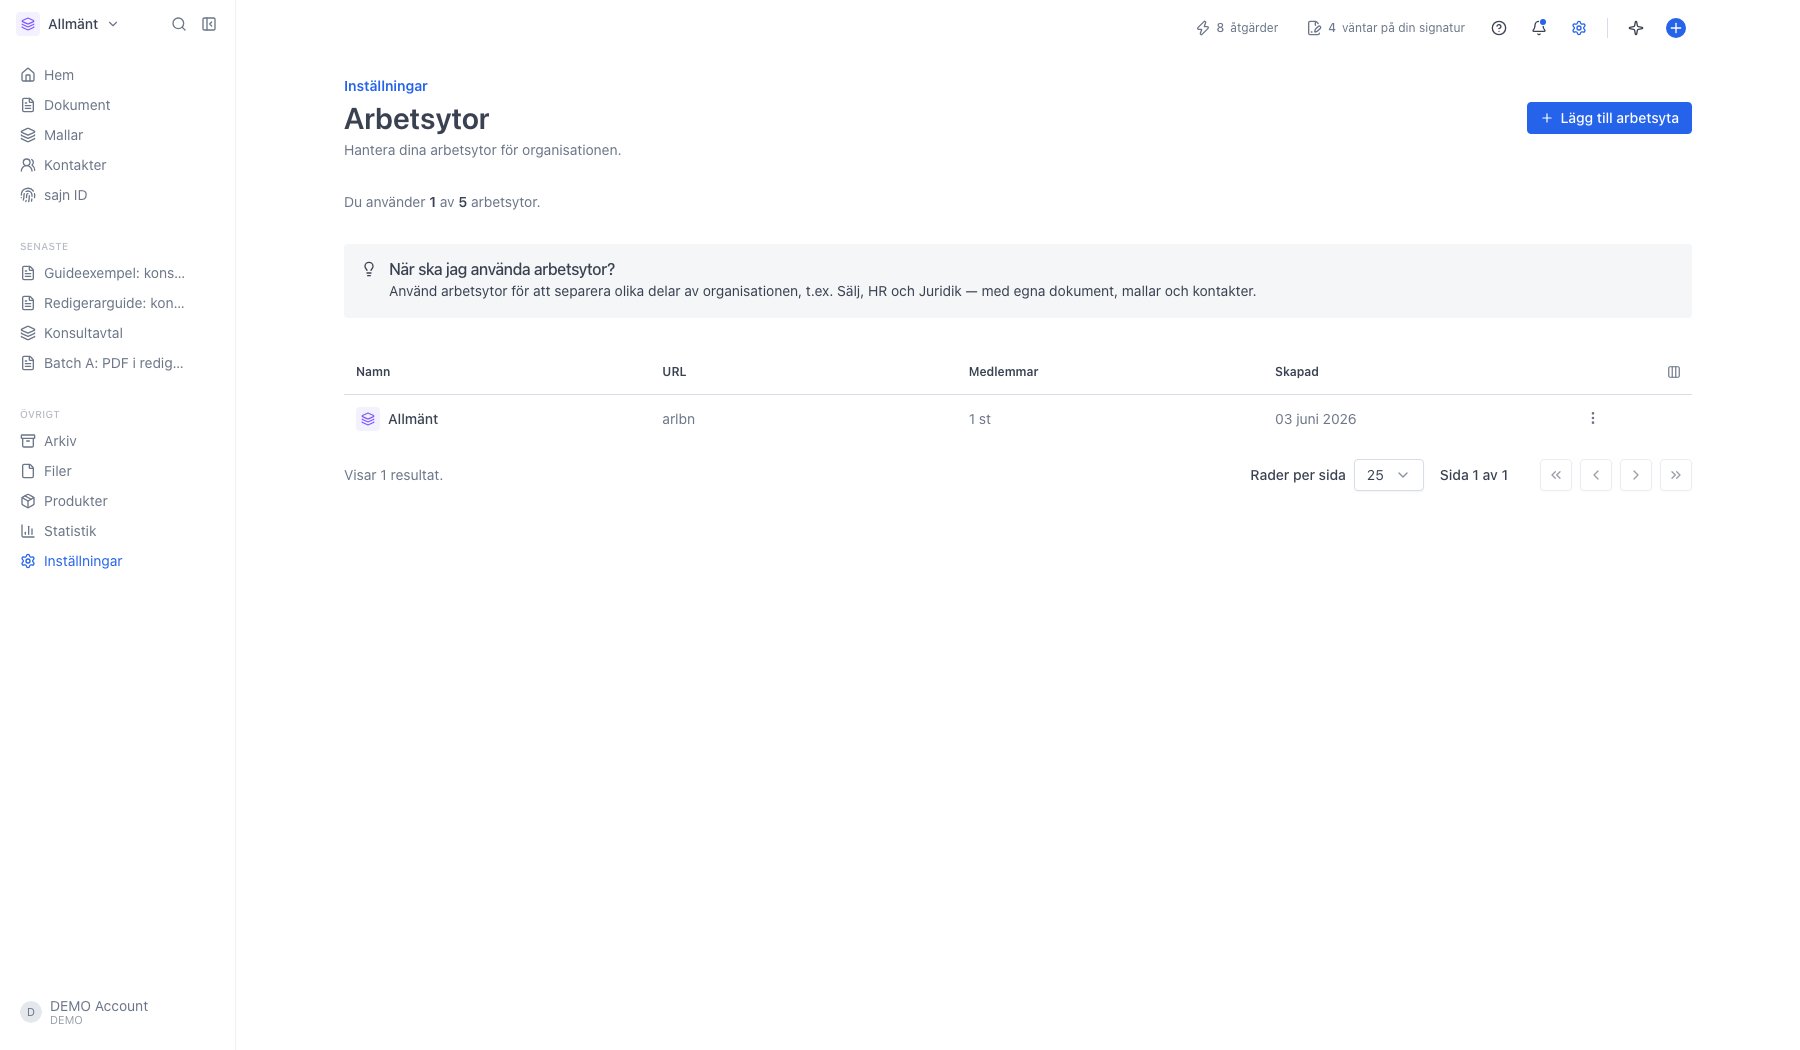Collapse the sidebar with panel icon

point(209,24)
